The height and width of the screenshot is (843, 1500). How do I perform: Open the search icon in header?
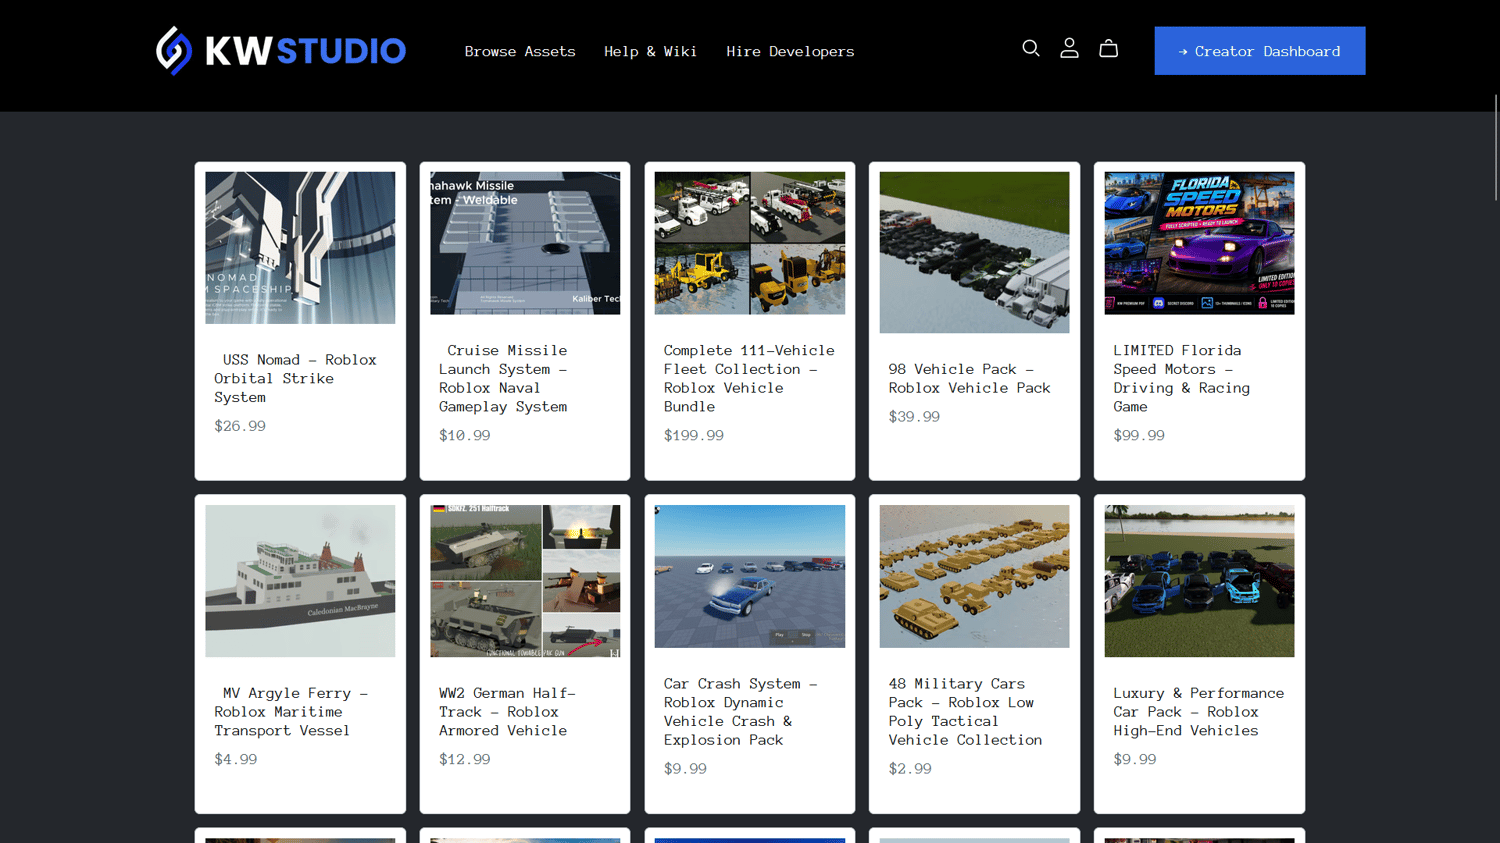tap(1030, 48)
